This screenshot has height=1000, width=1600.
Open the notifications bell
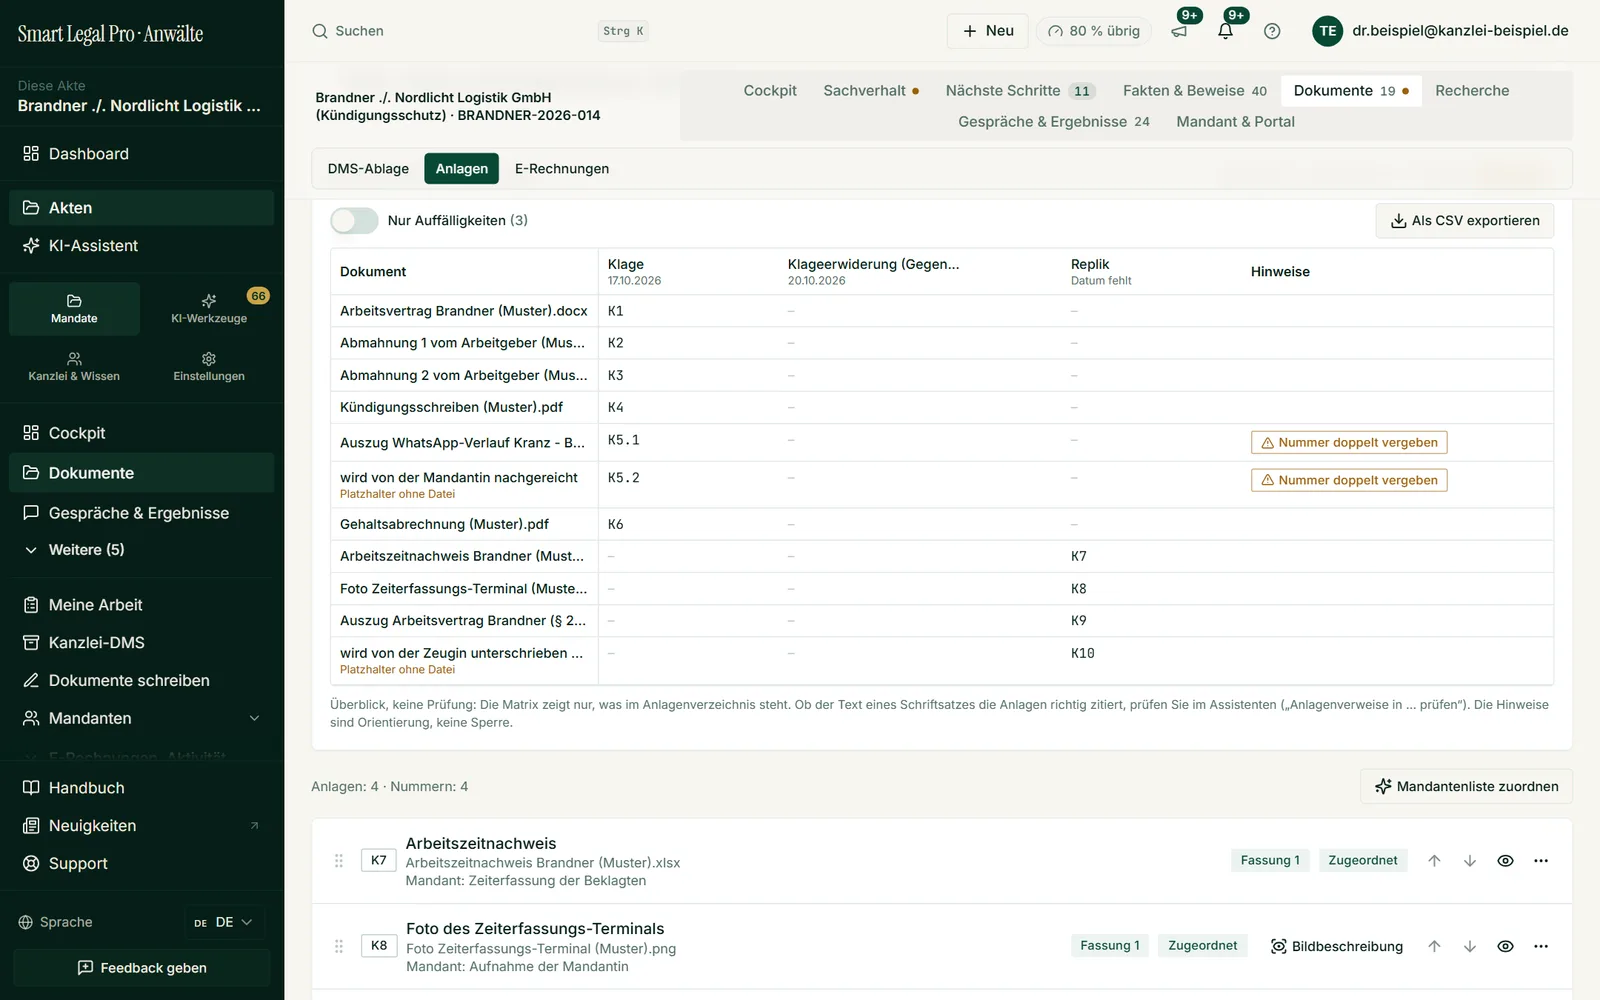[x=1226, y=31]
